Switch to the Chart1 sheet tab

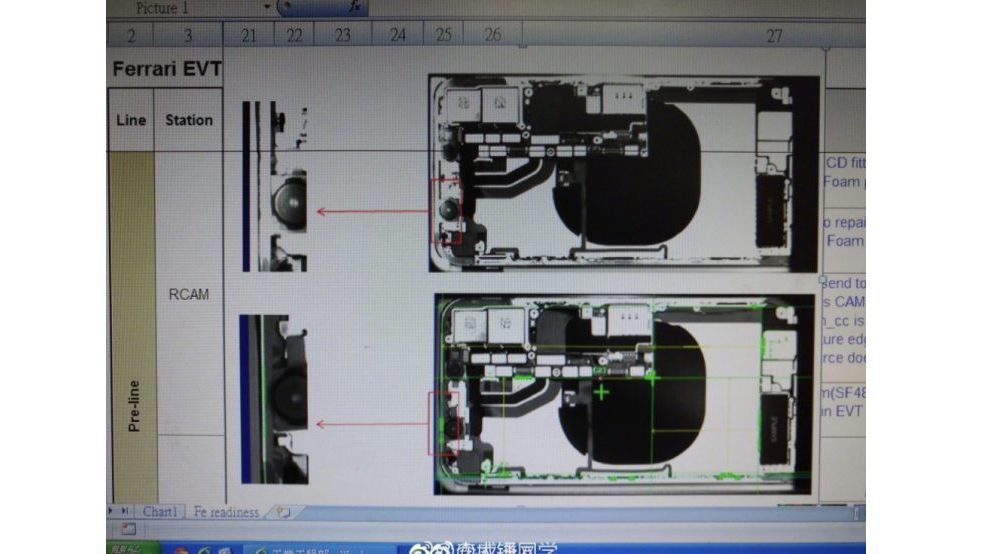159,512
